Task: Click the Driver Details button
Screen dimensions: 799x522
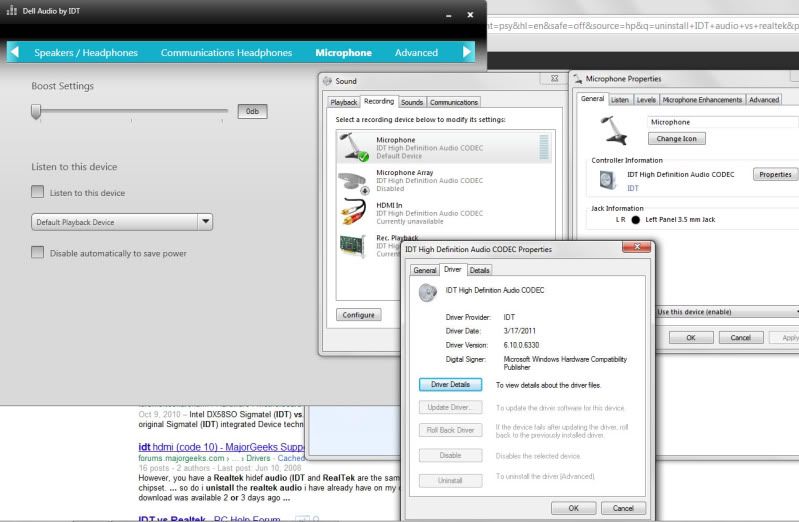Action: (450, 384)
